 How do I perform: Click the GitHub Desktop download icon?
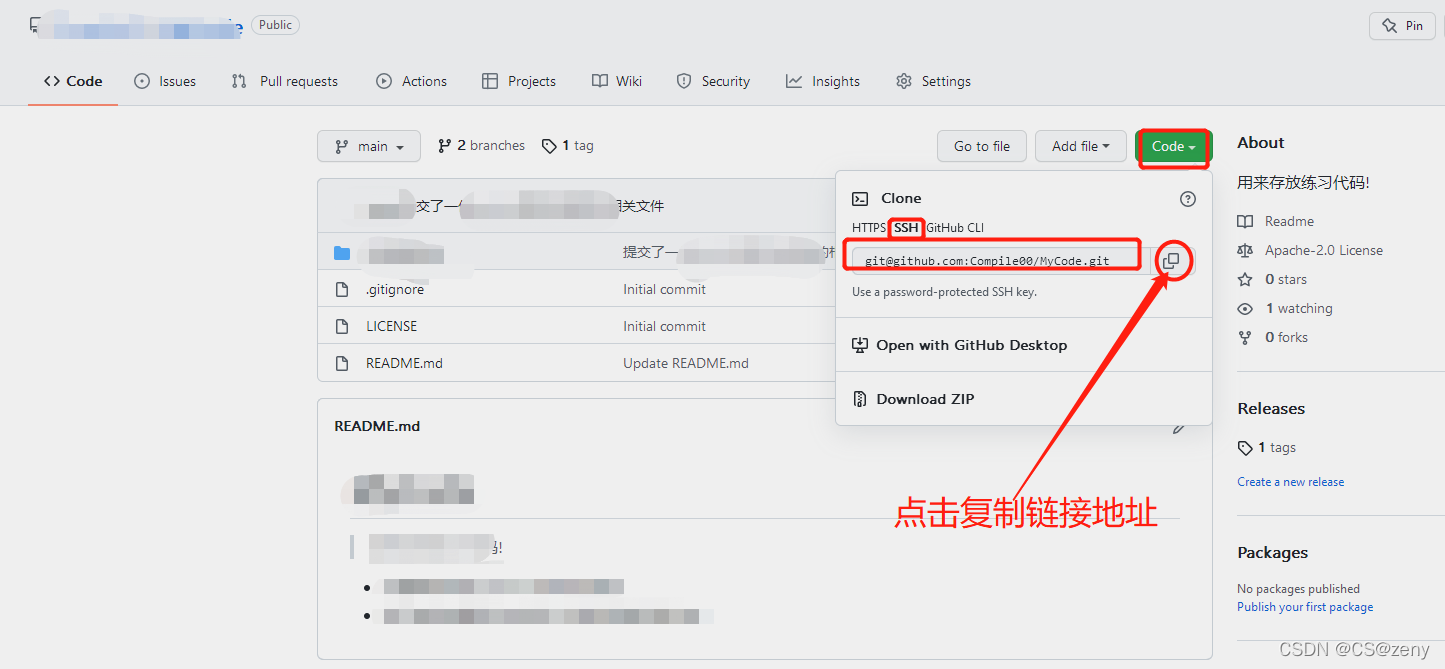(x=859, y=345)
